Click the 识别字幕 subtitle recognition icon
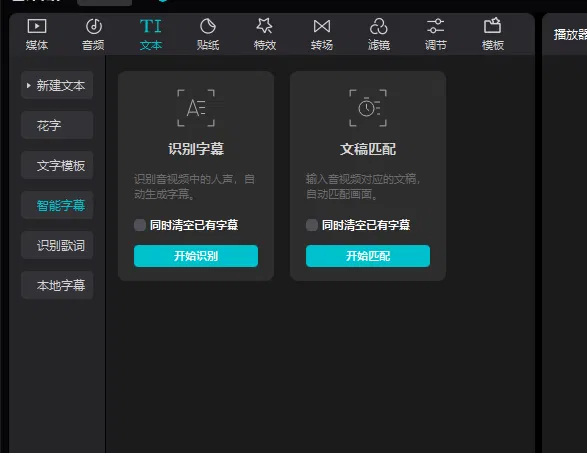Image resolution: width=587 pixels, height=453 pixels. (196, 108)
